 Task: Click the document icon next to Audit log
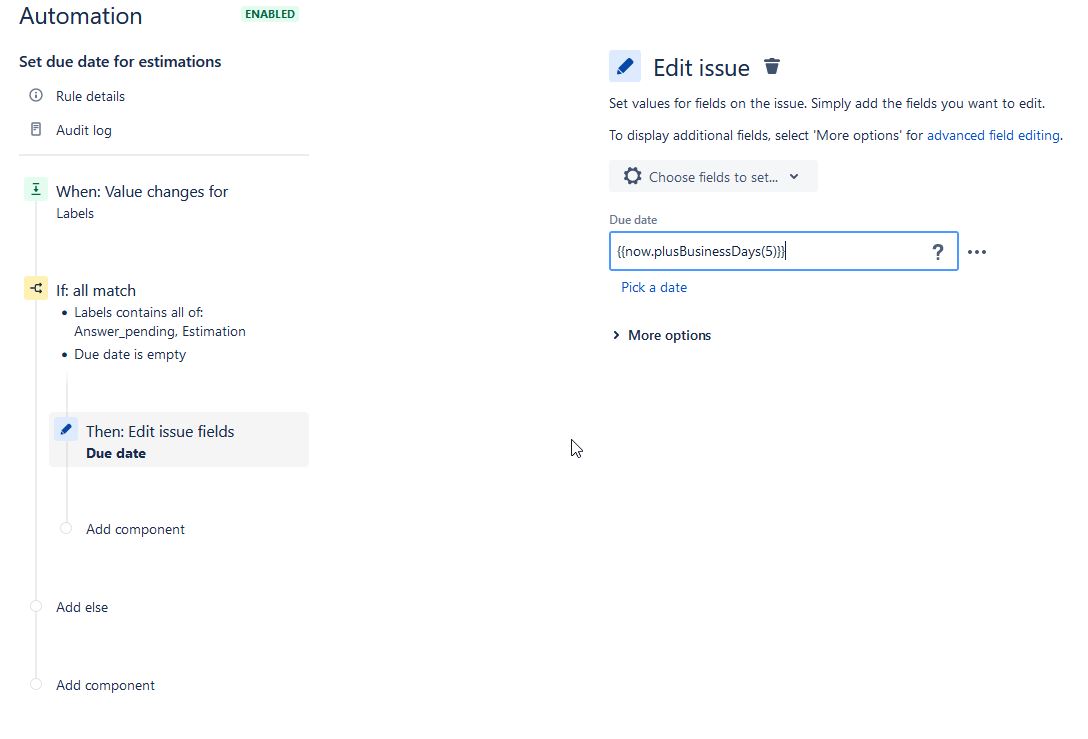pyautogui.click(x=36, y=129)
